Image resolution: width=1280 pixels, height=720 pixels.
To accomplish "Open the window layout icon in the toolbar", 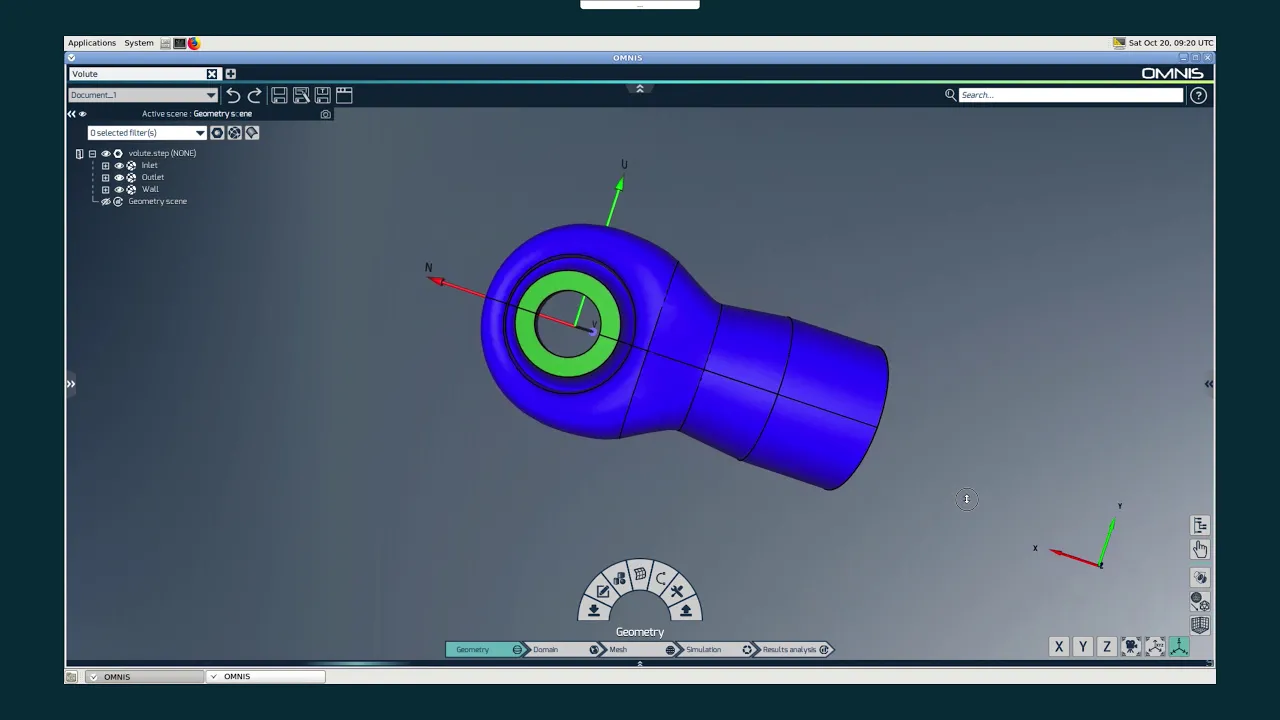I will (x=344, y=95).
